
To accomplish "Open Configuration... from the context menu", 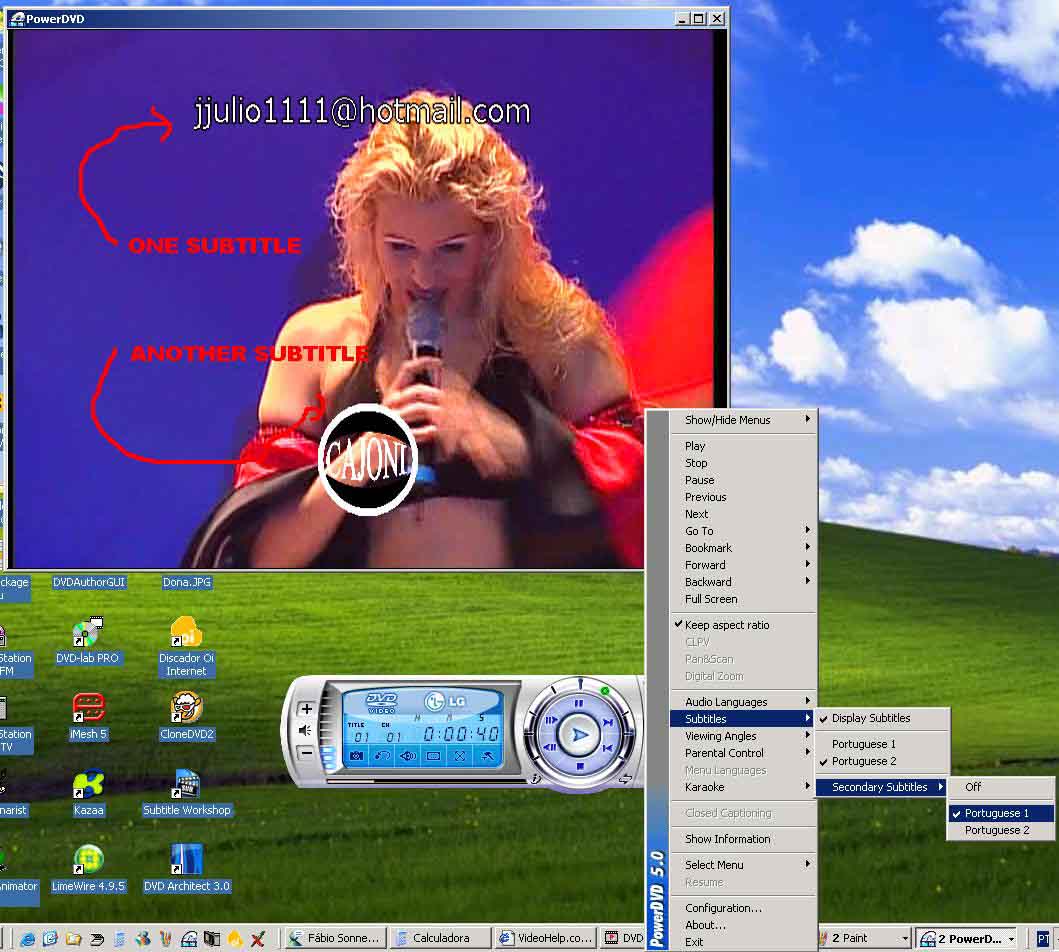I will tap(743, 908).
